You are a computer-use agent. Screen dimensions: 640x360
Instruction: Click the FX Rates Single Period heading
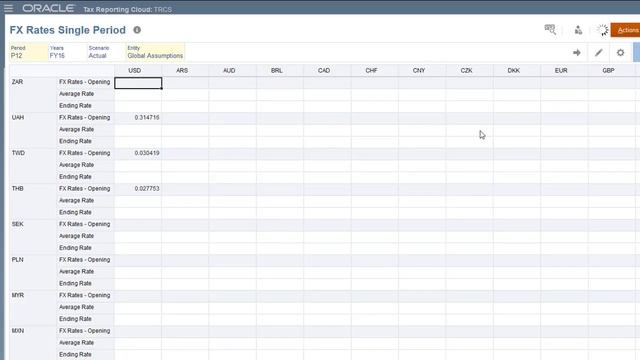coord(68,30)
